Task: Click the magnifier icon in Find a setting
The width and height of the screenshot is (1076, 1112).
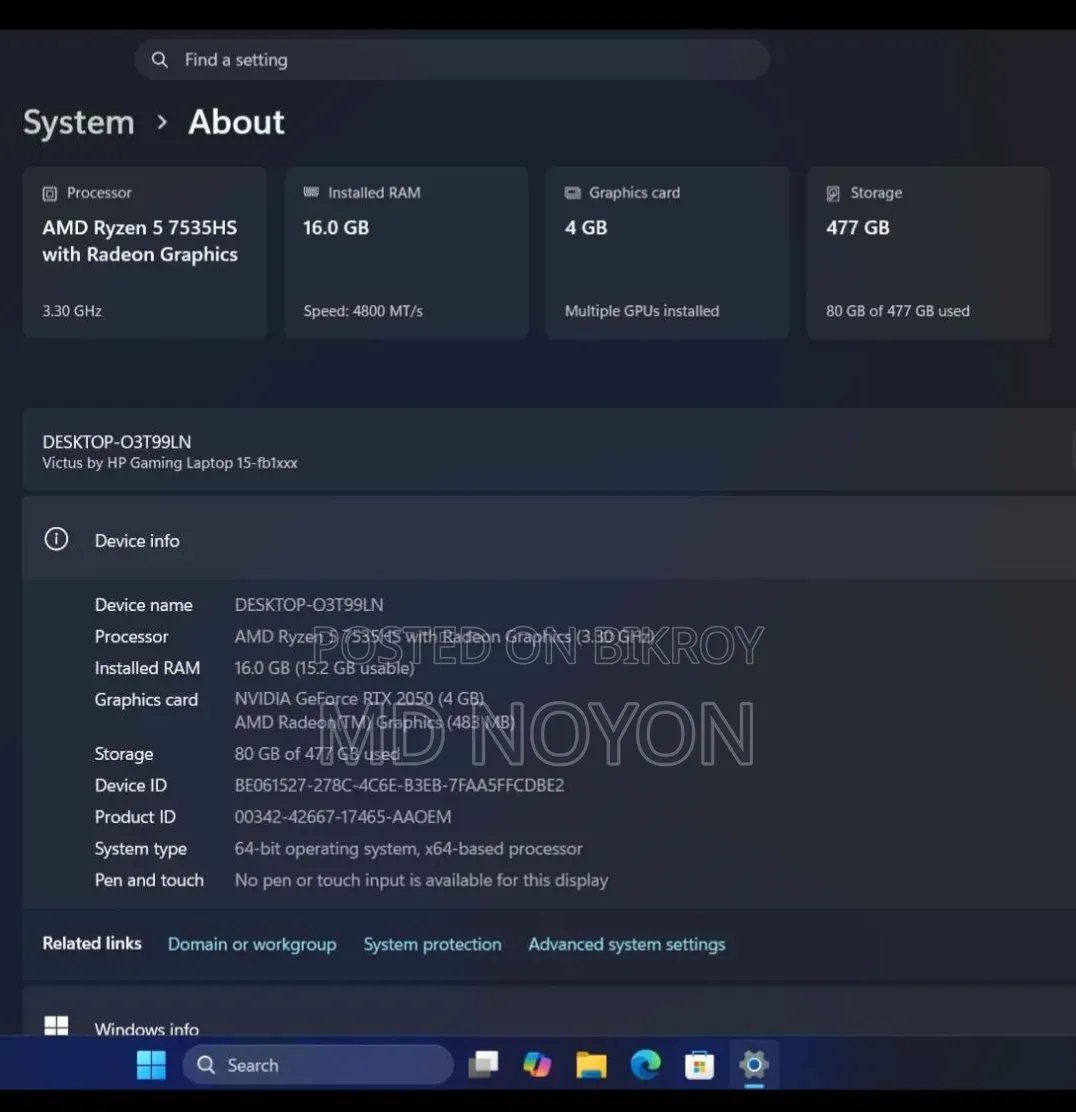Action: tap(160, 60)
